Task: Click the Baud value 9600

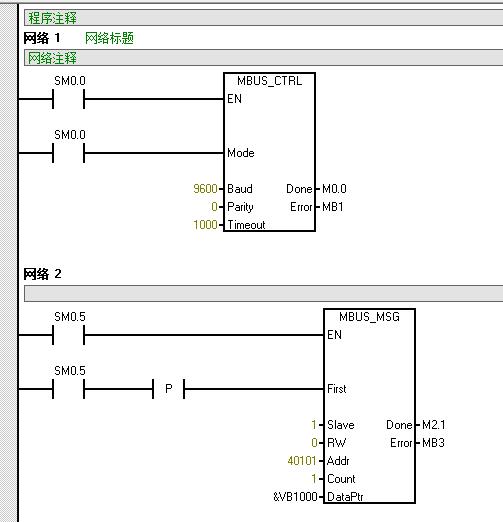Action: tap(205, 189)
